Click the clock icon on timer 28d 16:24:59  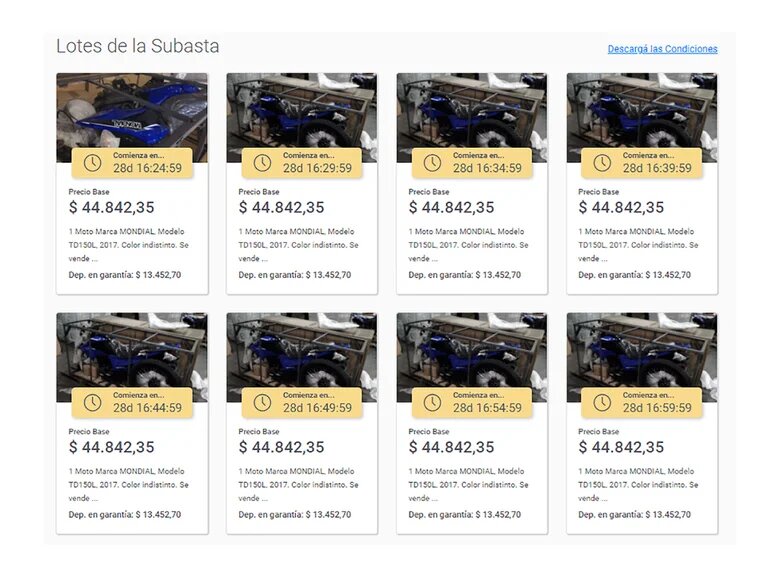(x=92, y=163)
